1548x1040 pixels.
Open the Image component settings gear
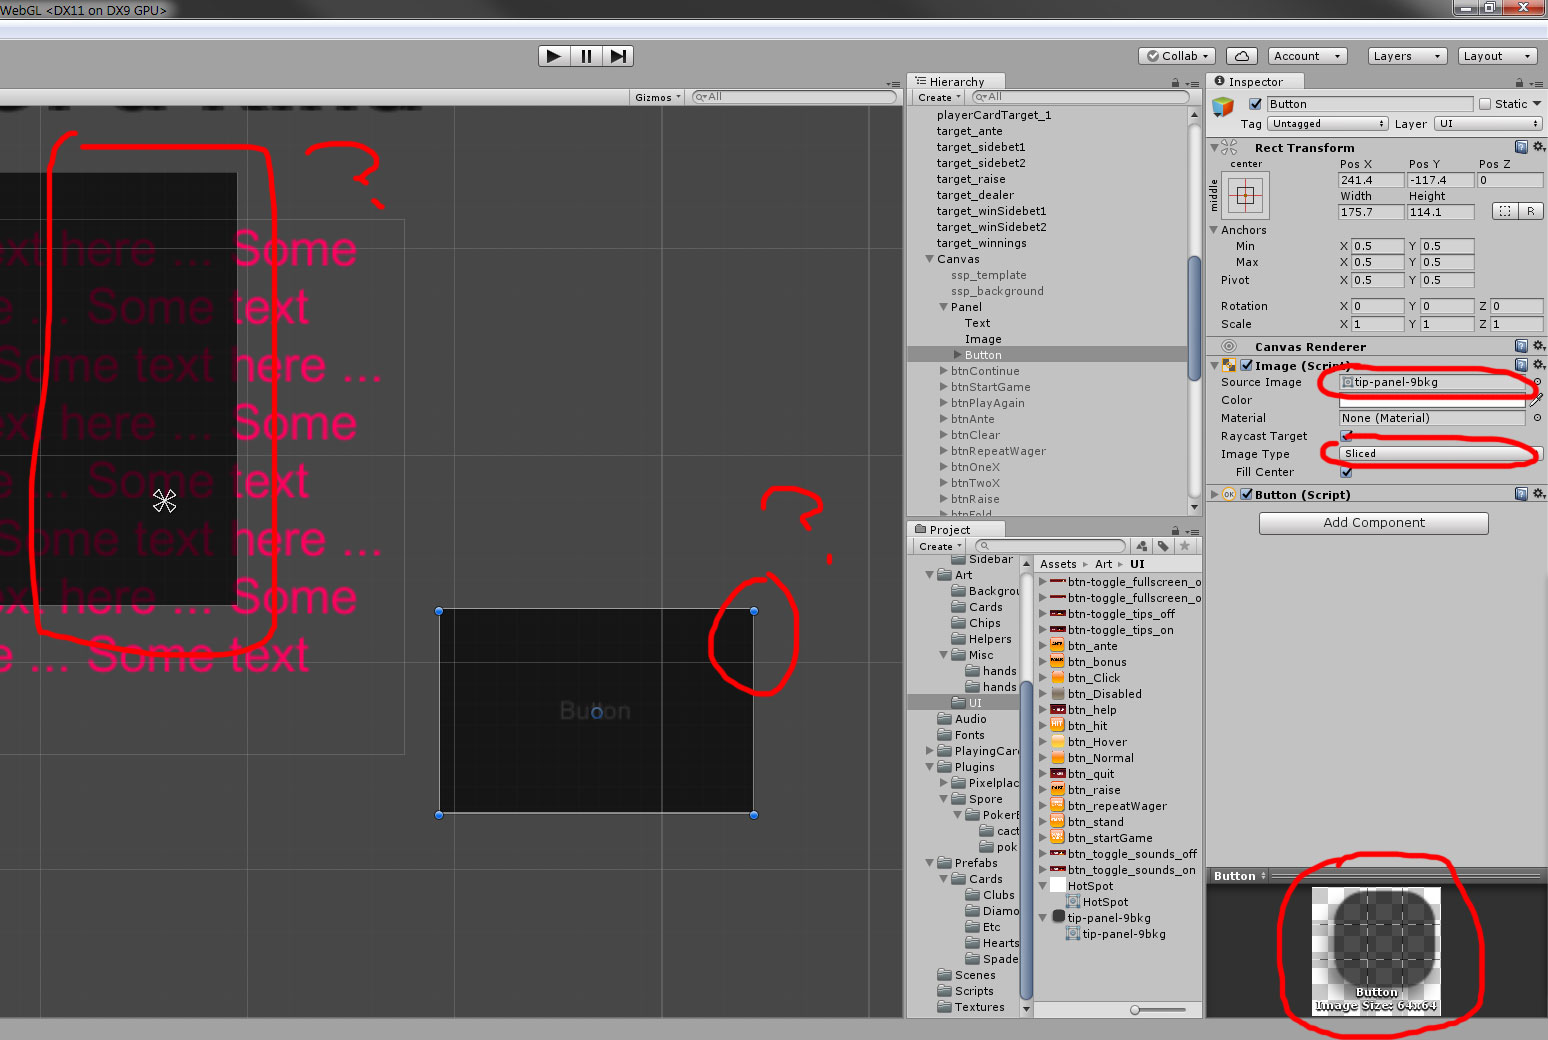[x=1539, y=365]
